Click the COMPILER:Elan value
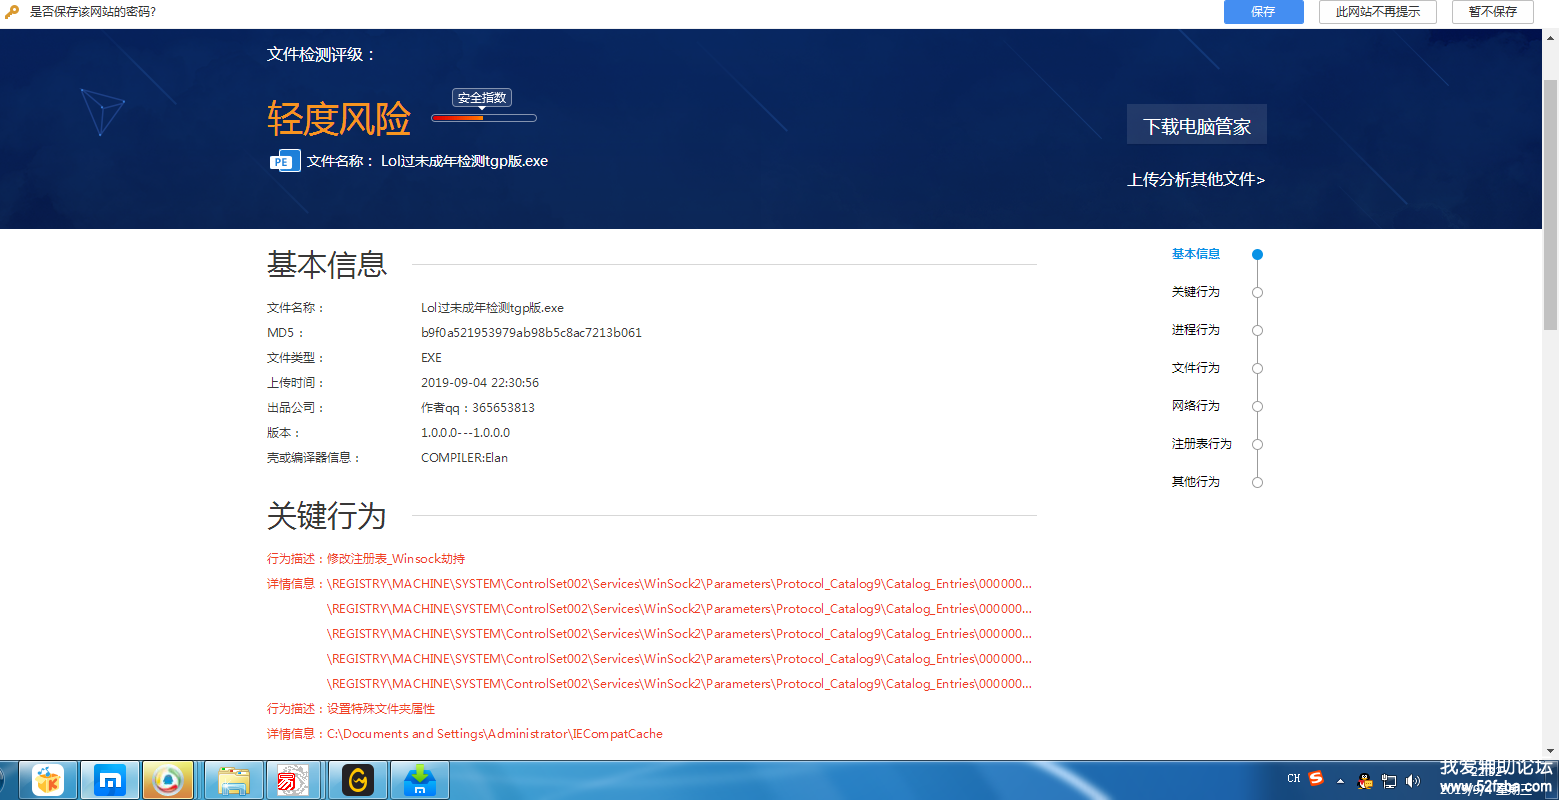The image size is (1559, 800). pos(464,458)
